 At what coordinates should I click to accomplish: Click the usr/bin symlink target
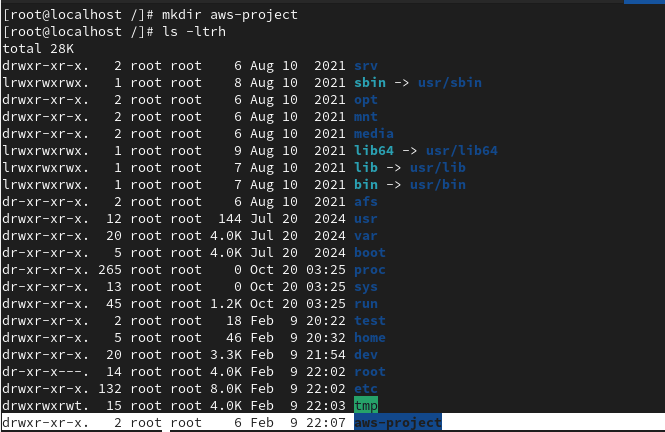pyautogui.click(x=438, y=184)
